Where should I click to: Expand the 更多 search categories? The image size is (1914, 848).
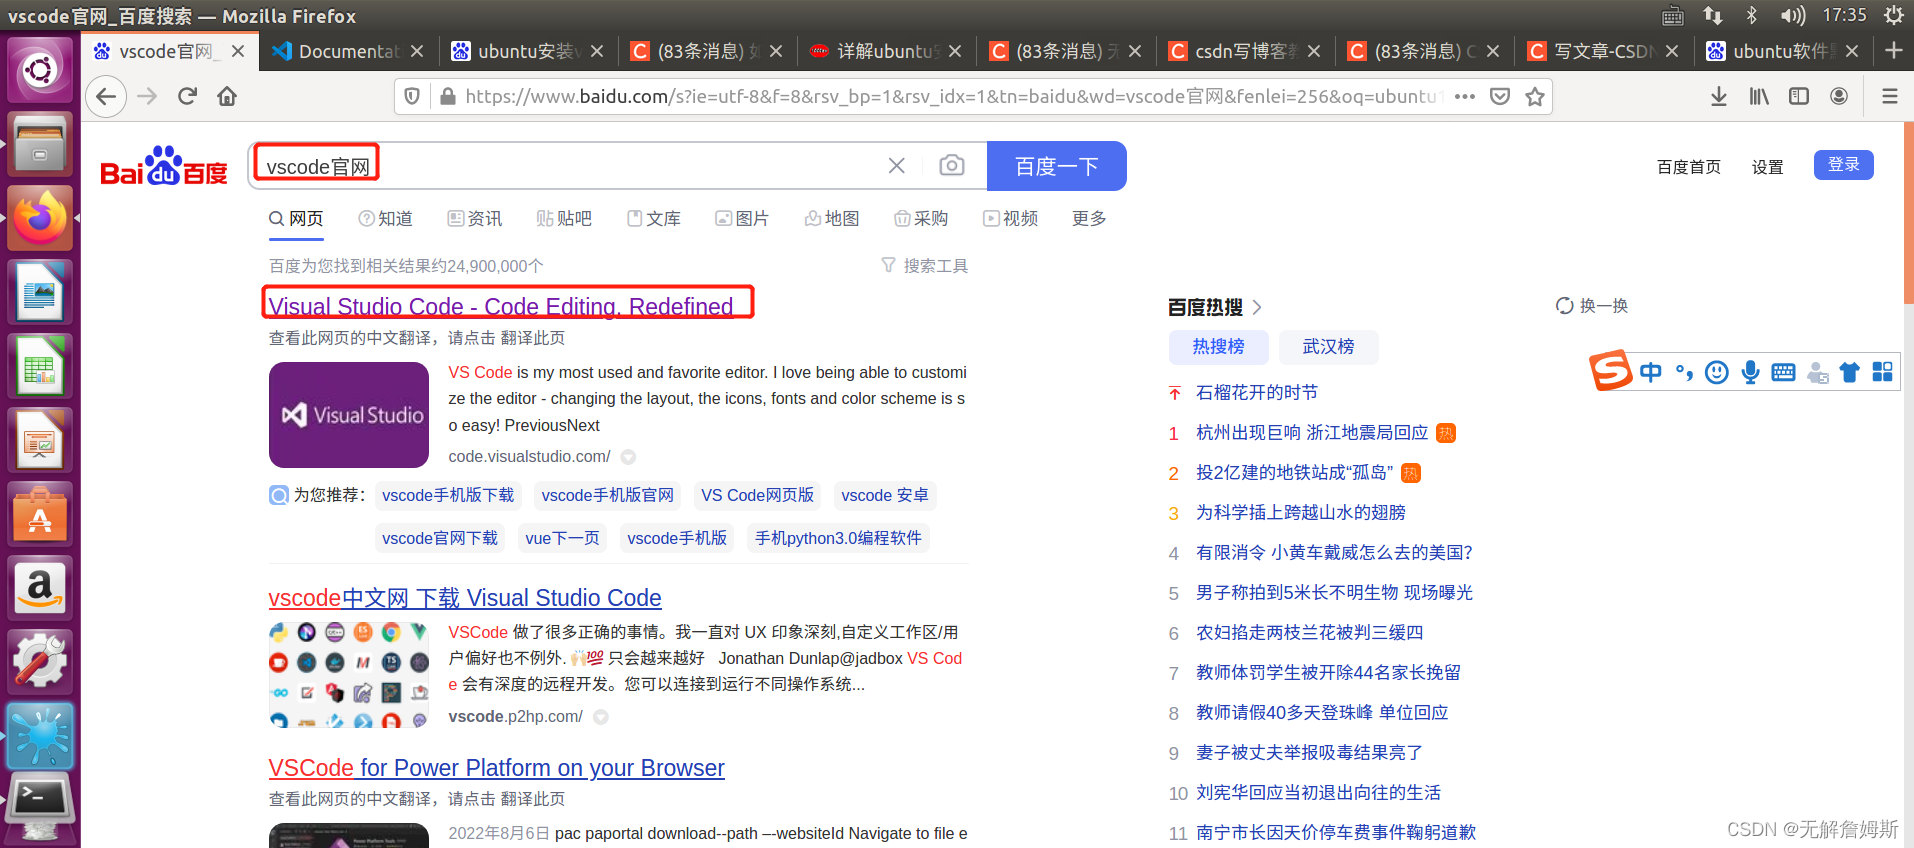(1089, 218)
